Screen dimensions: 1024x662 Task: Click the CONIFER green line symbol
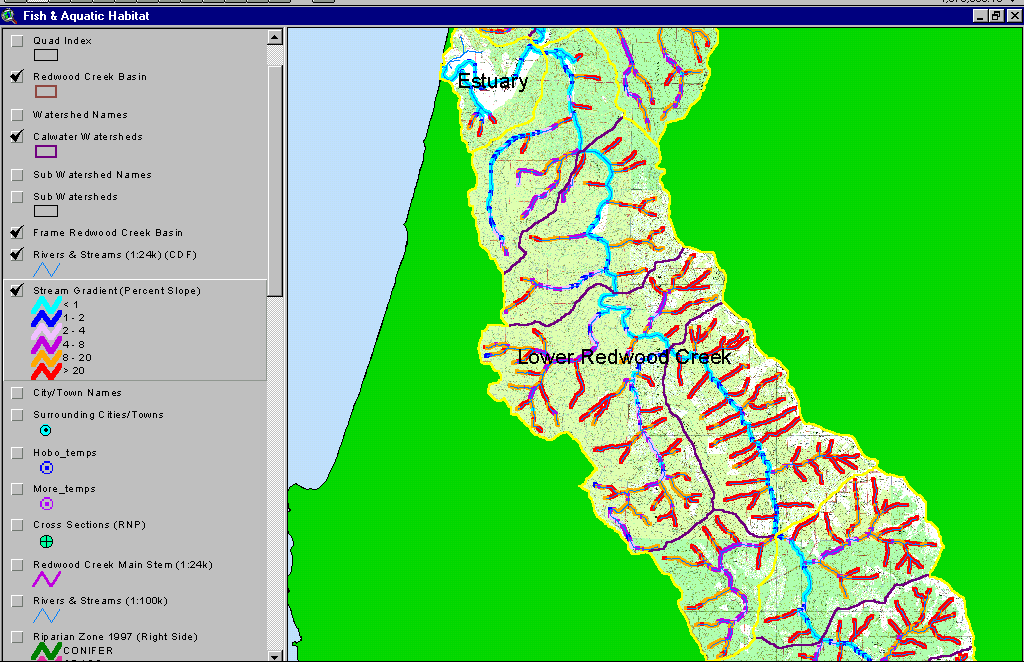(46, 651)
